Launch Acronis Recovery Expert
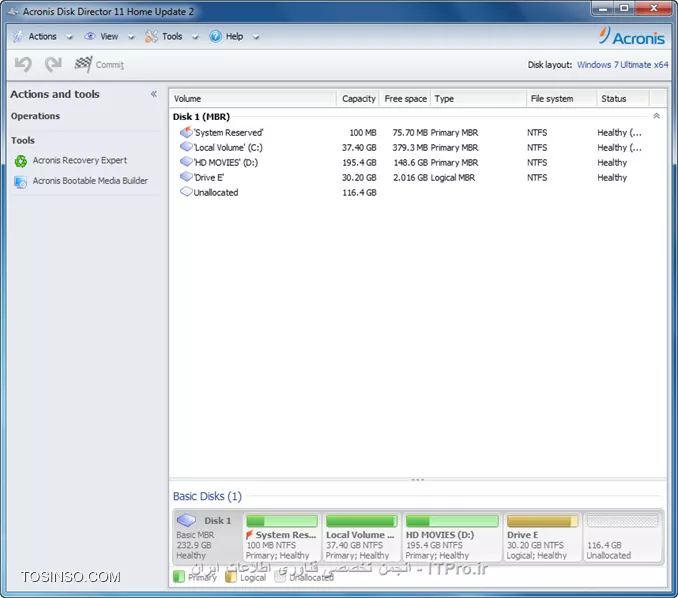This screenshot has width=678, height=598. [x=80, y=160]
